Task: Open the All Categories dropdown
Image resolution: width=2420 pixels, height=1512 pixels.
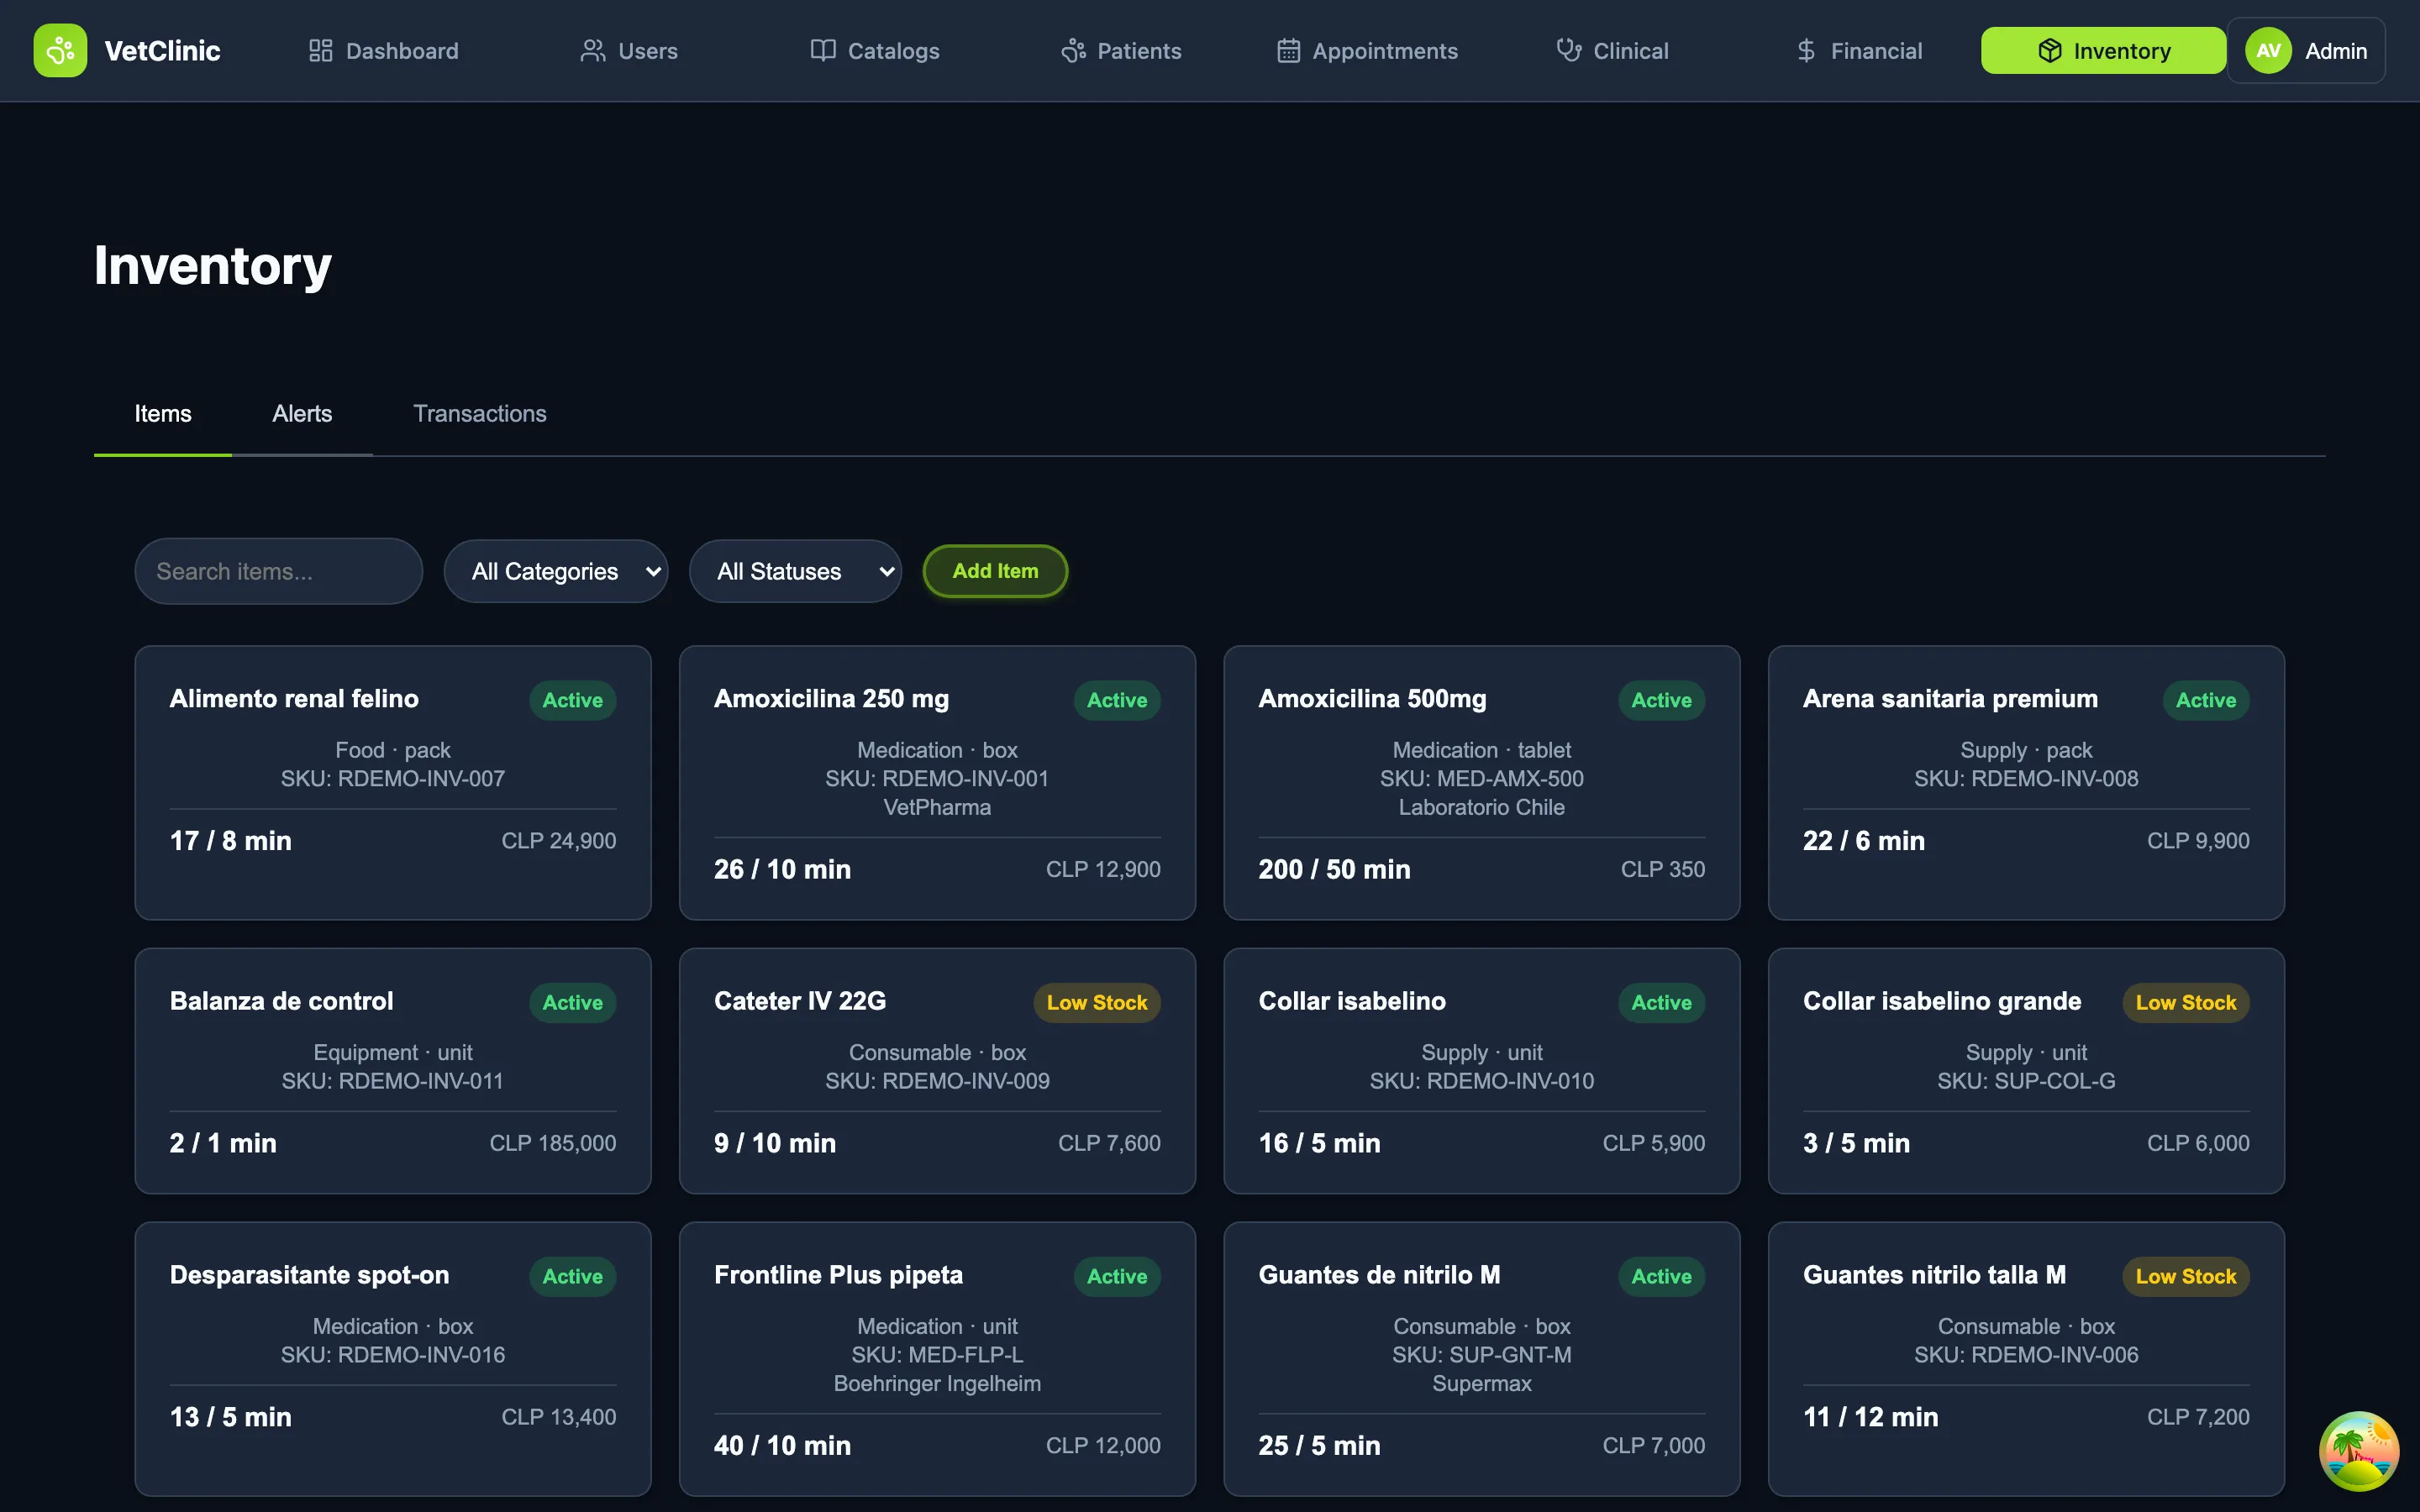Action: pos(556,571)
